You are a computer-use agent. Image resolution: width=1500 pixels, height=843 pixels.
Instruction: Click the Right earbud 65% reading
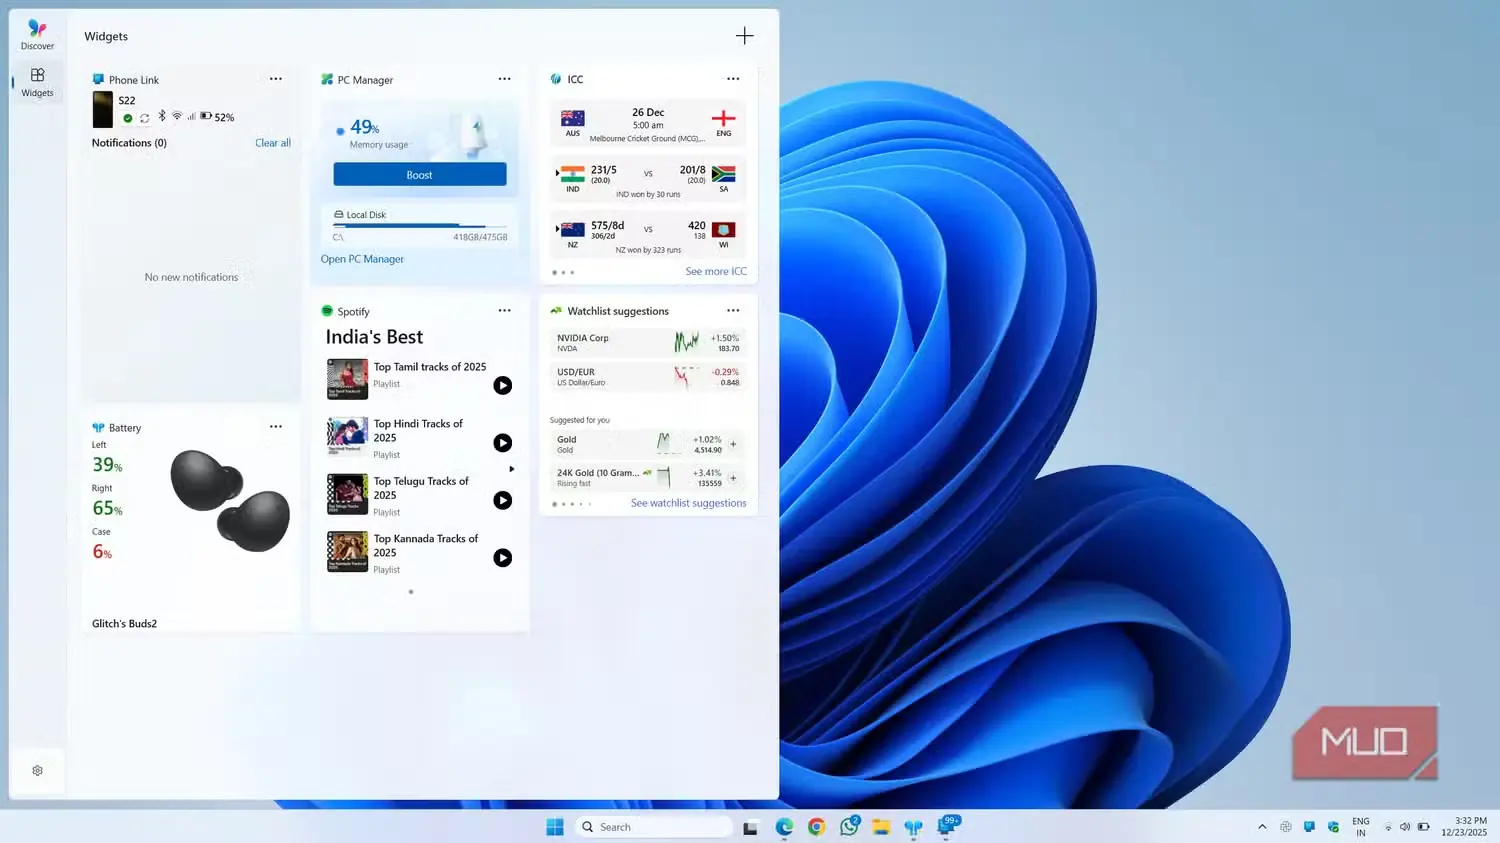pos(107,509)
